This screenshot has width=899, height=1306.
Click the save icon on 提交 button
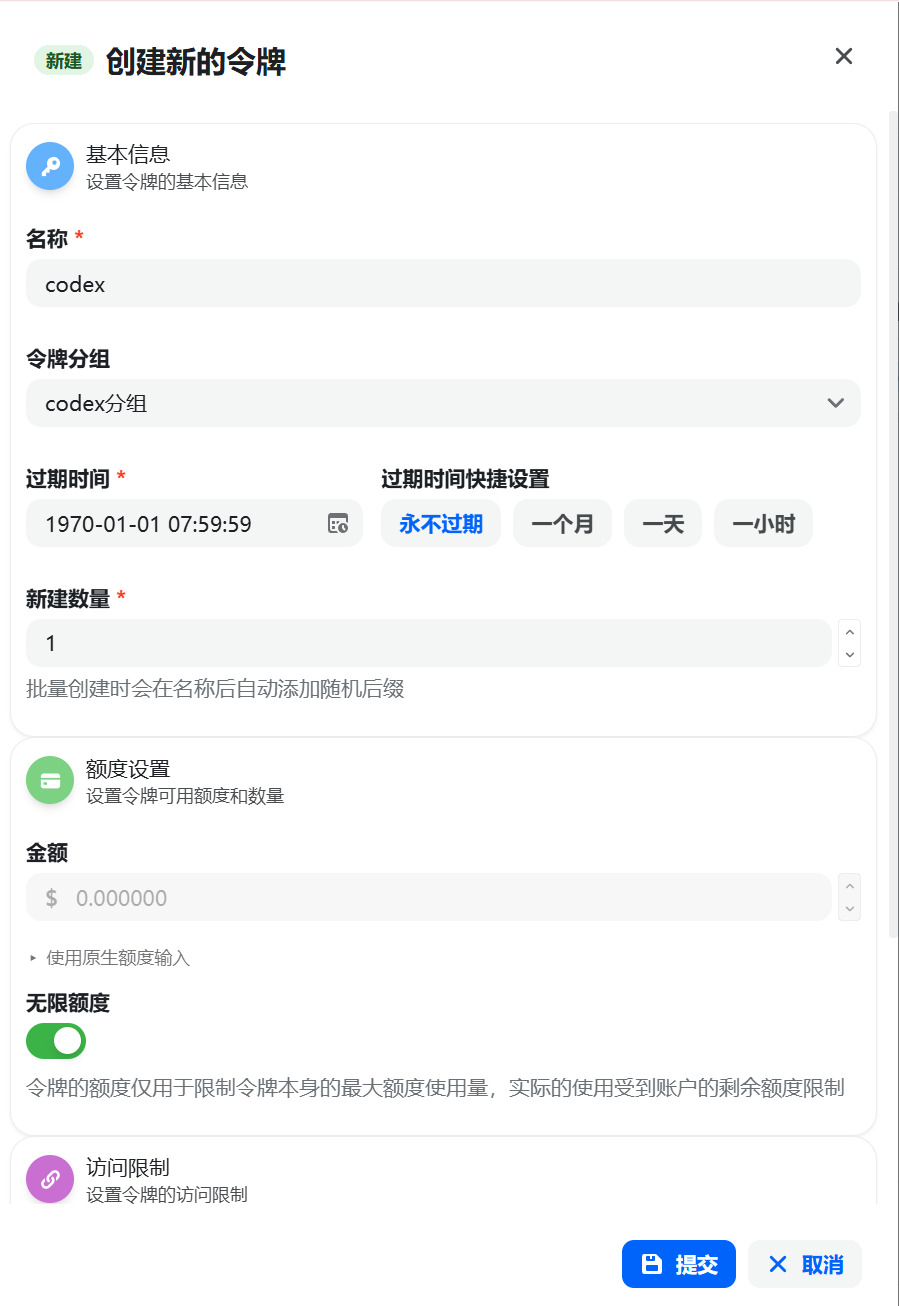(652, 1264)
